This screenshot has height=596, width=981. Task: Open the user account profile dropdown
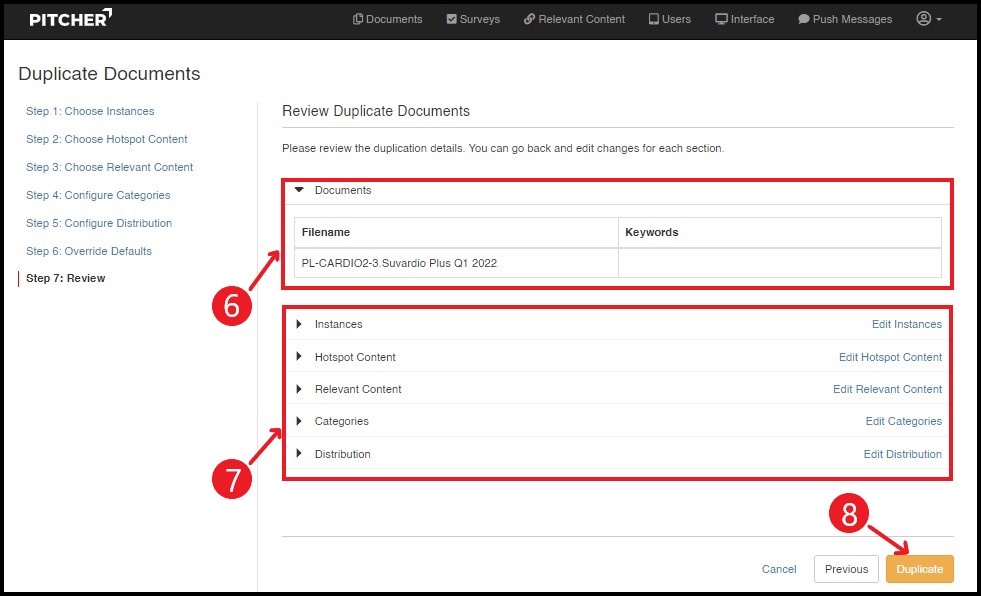(x=928, y=19)
